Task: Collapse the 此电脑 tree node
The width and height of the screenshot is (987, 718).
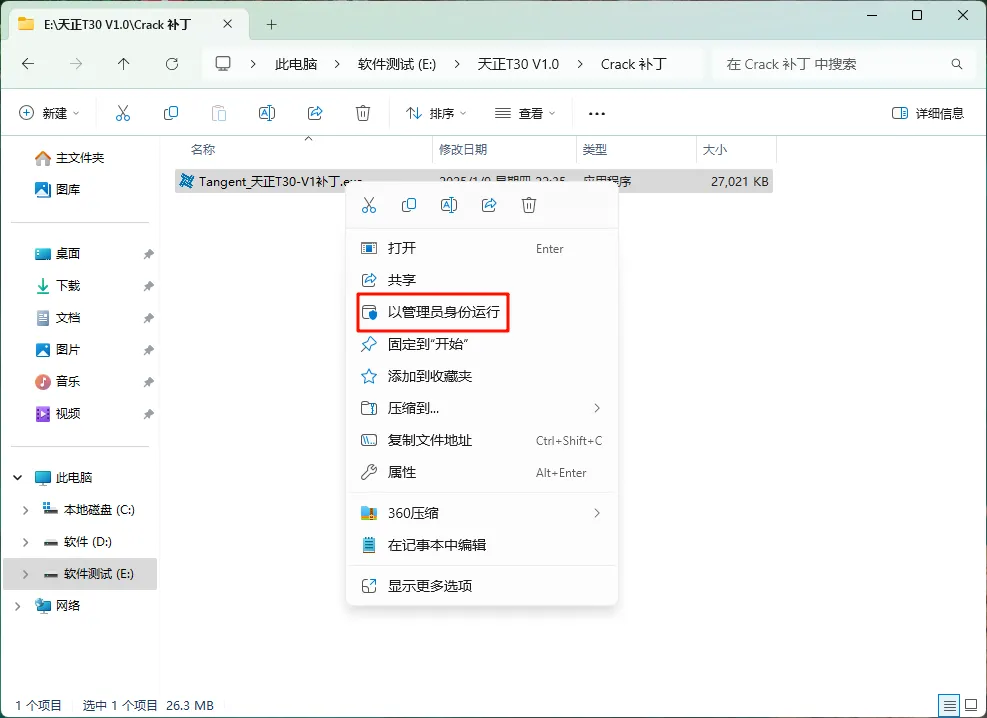Action: pyautogui.click(x=18, y=478)
